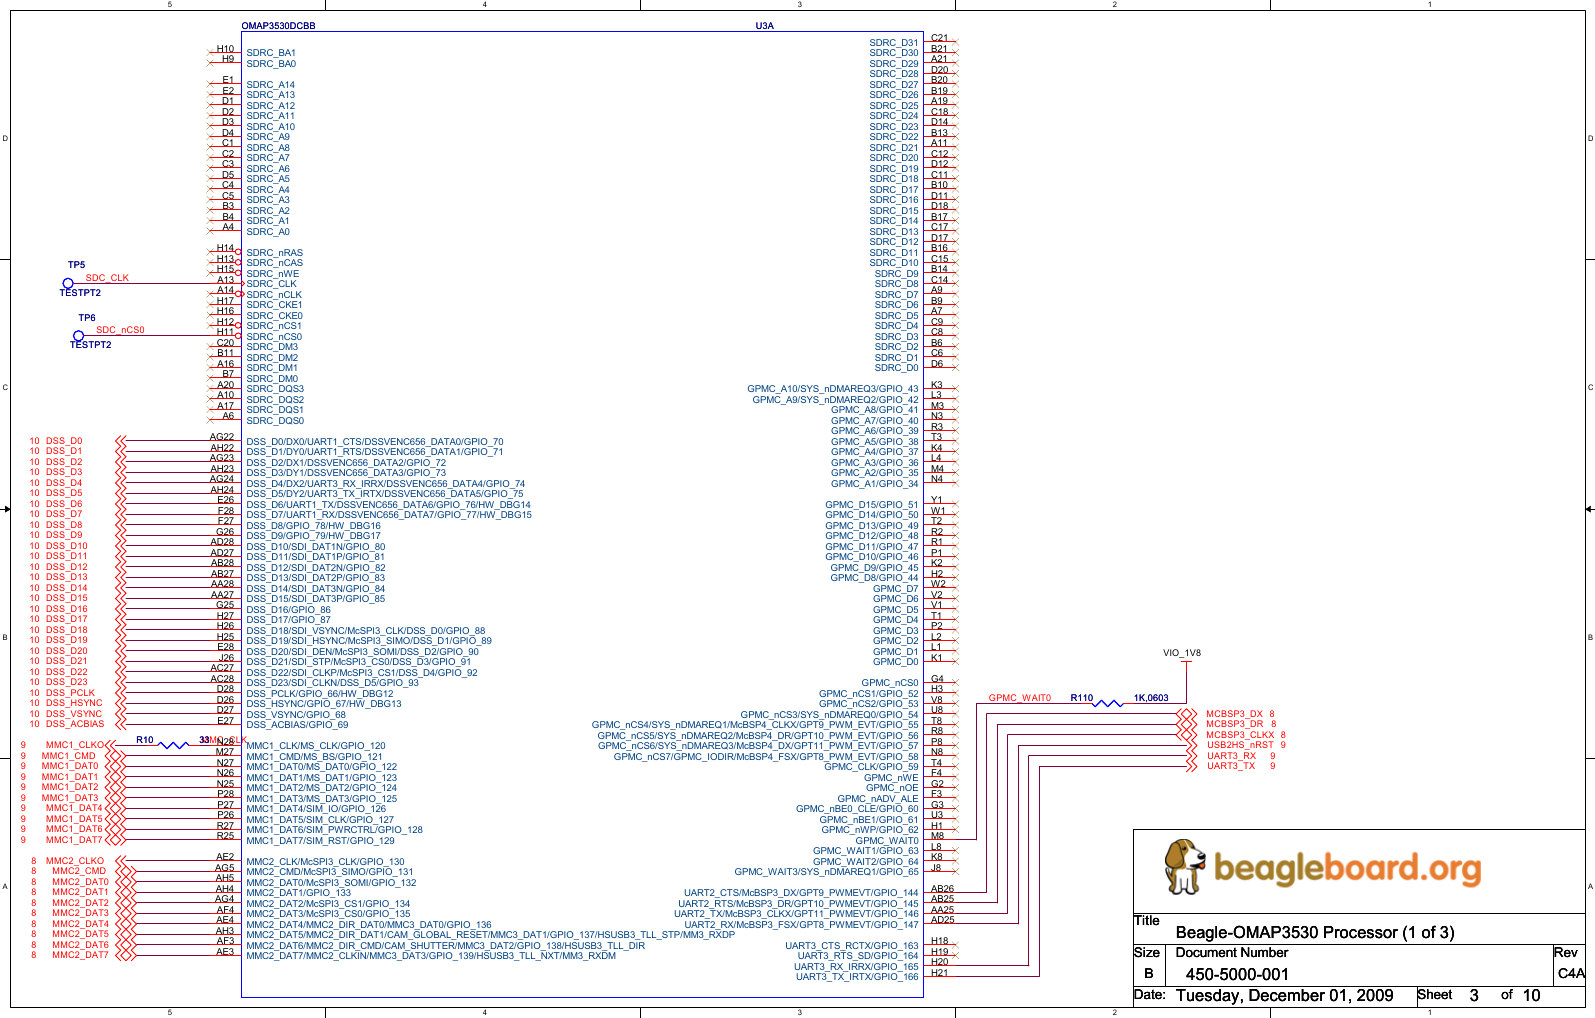The image size is (1595, 1018).
Task: Click the pin number C21
Action: point(940,38)
